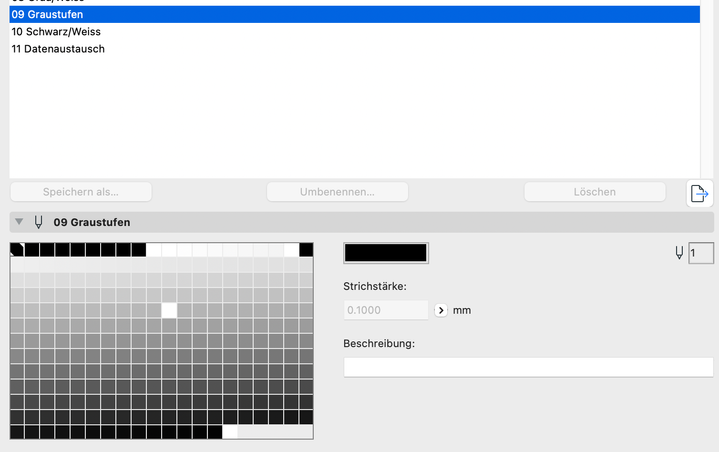Select first black pen cell with corner mark

[17, 250]
